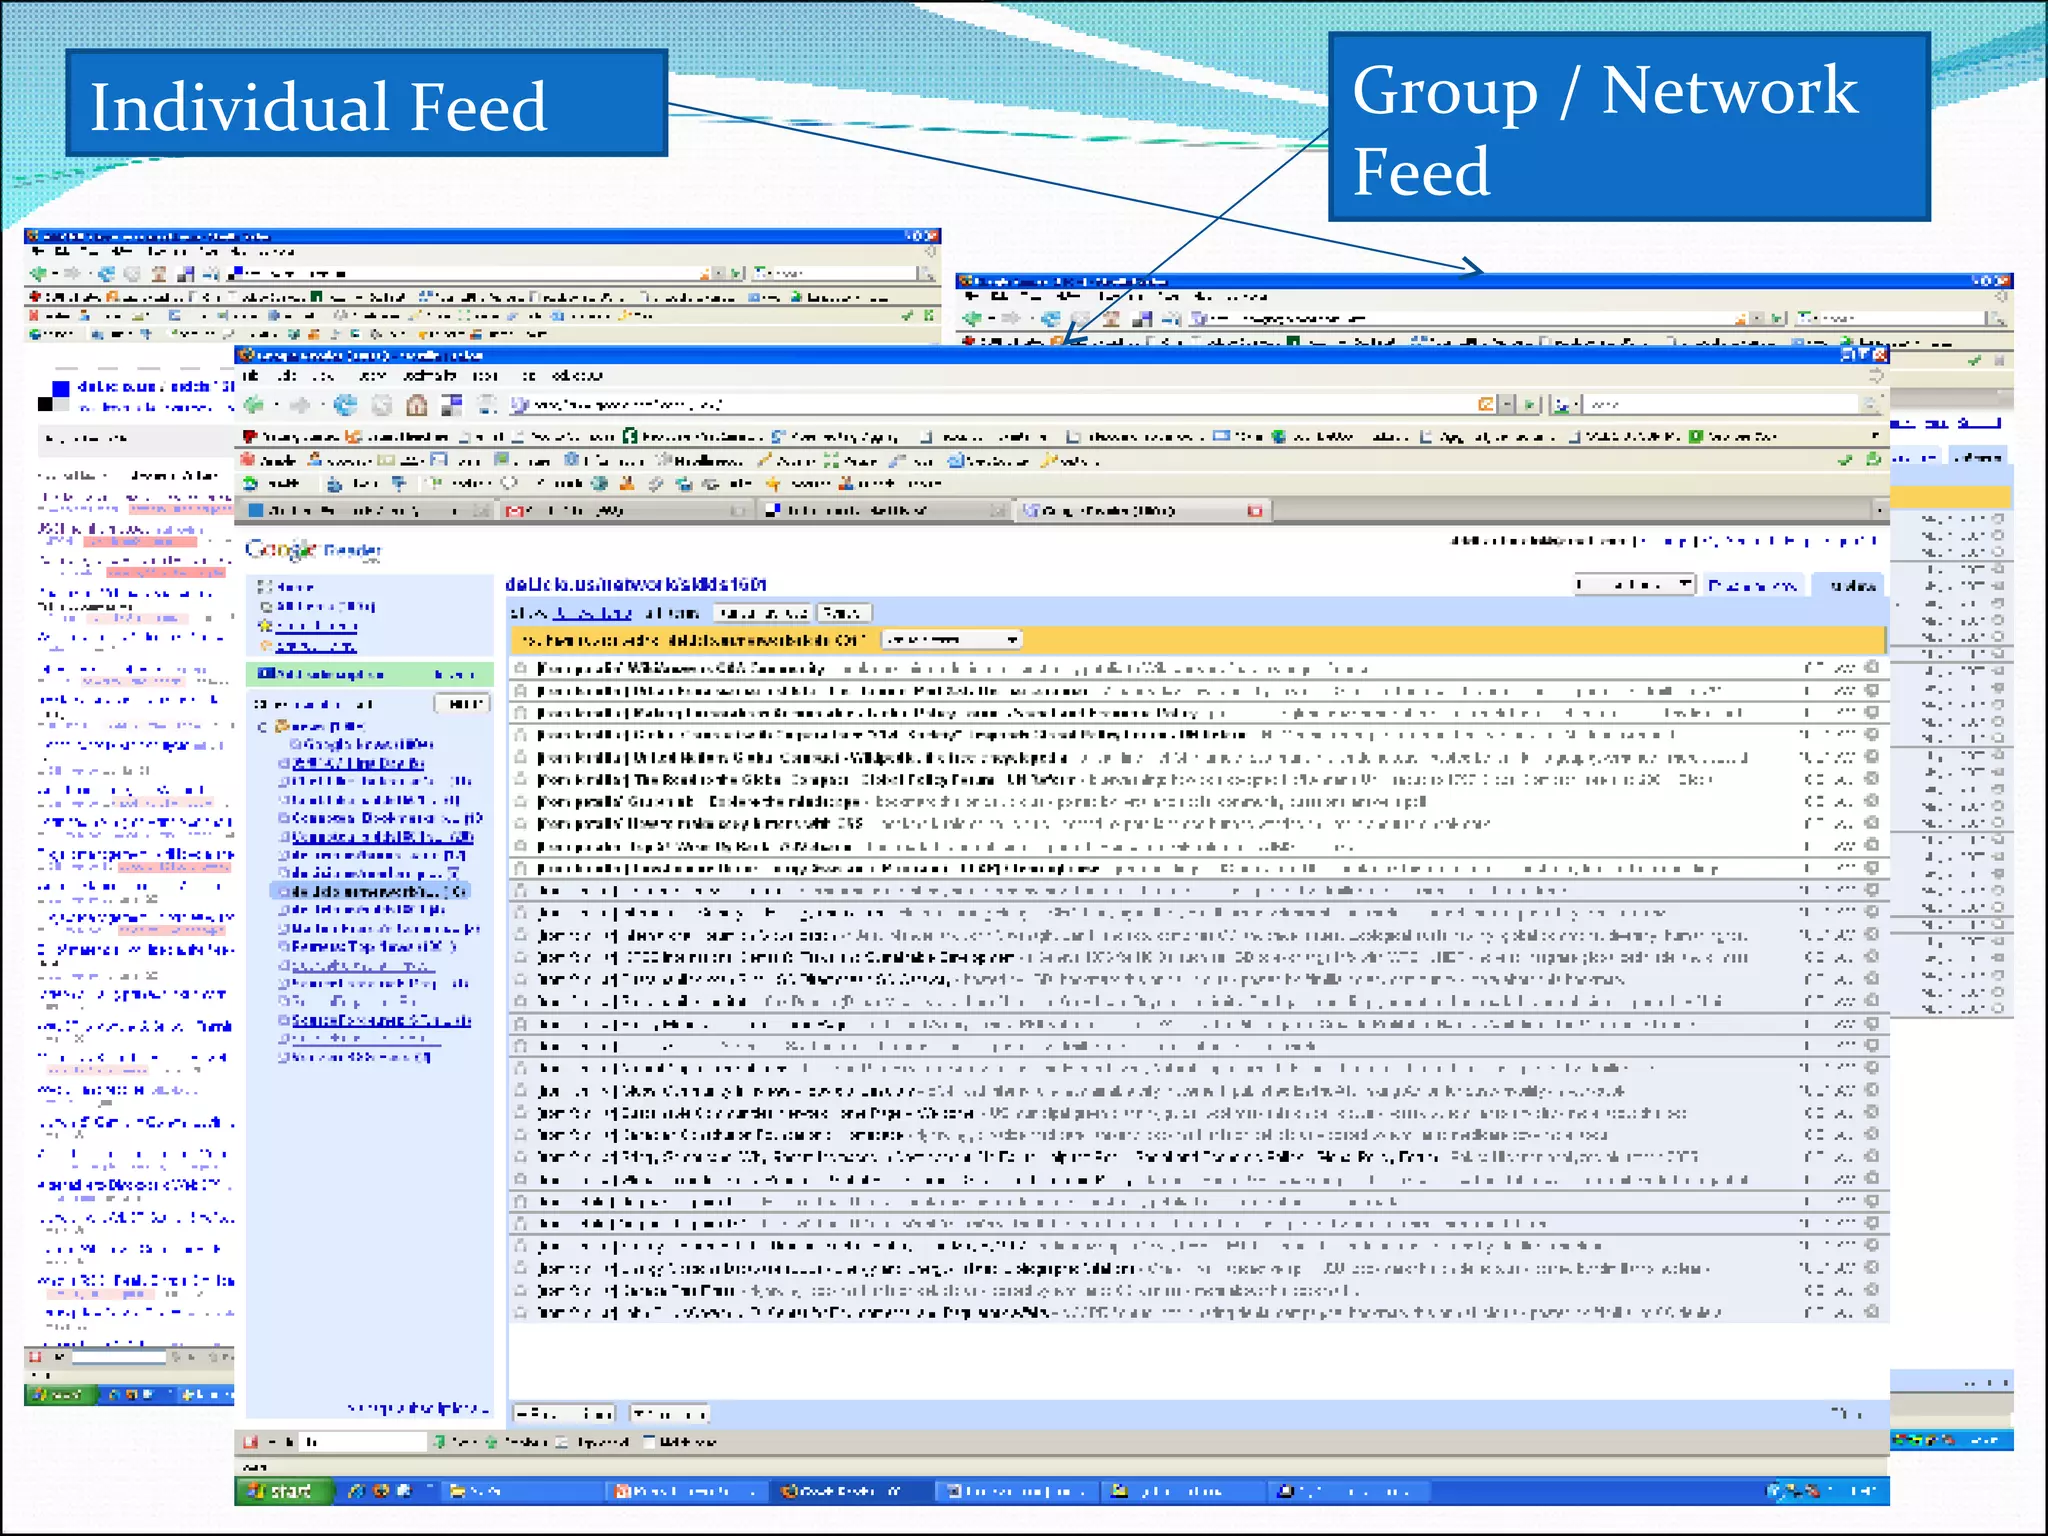
Task: Click the Mark all as read button
Action: [763, 613]
